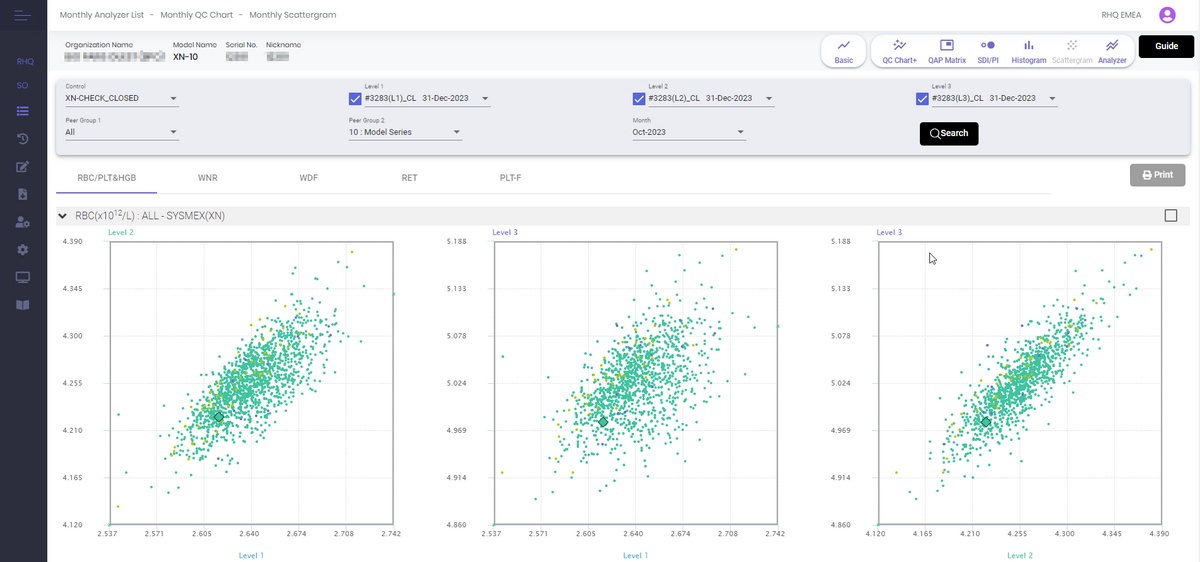
Task: Select the Scattergram view icon
Action: (x=1072, y=52)
